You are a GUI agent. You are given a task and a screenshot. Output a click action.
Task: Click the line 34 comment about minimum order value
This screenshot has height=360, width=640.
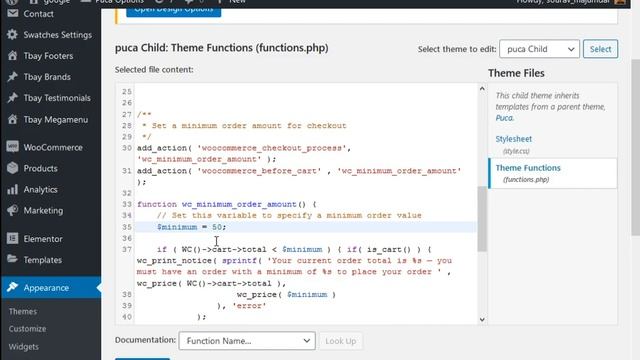point(289,216)
